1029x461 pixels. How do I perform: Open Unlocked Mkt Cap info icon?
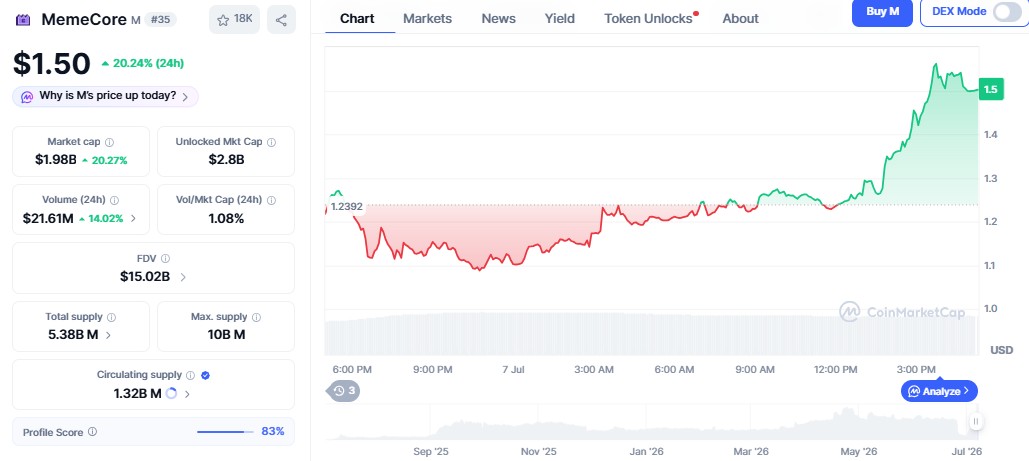tap(271, 142)
